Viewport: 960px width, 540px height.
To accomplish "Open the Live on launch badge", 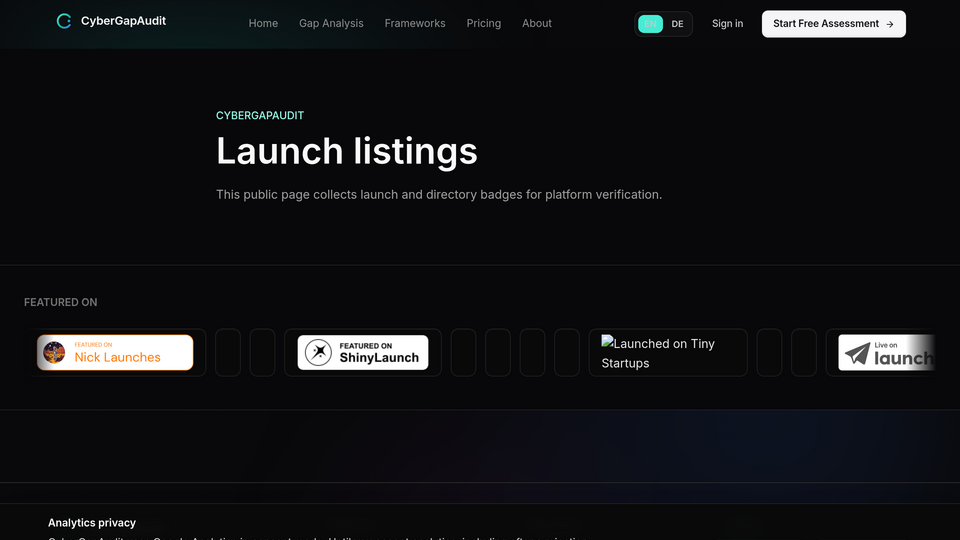I will [x=887, y=352].
